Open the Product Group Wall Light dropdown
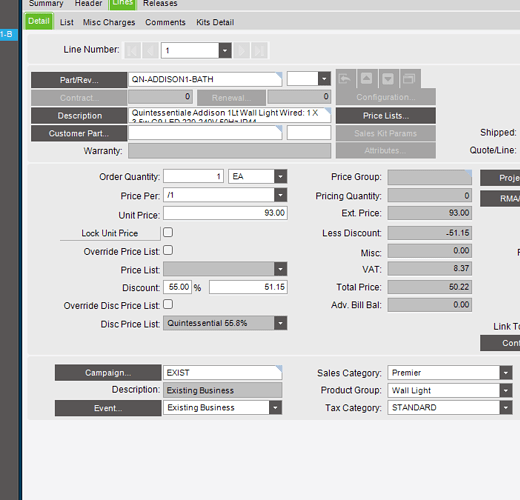Screen dimensions: 520x500 [506, 390]
